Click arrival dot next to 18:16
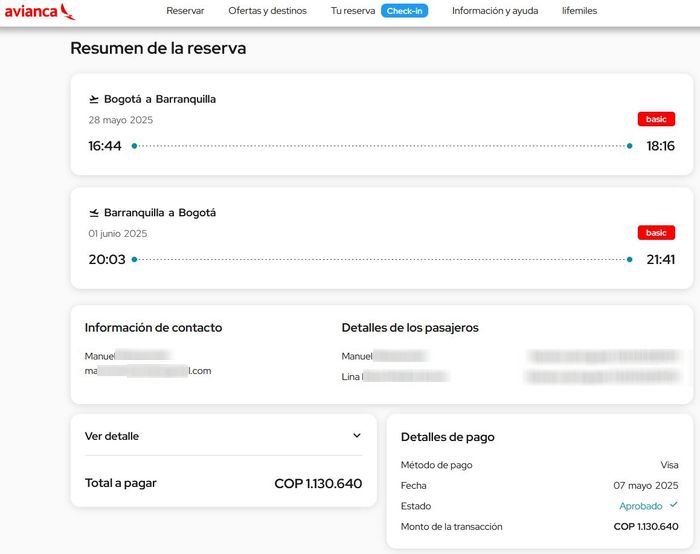The height and width of the screenshot is (554, 700). coord(629,146)
